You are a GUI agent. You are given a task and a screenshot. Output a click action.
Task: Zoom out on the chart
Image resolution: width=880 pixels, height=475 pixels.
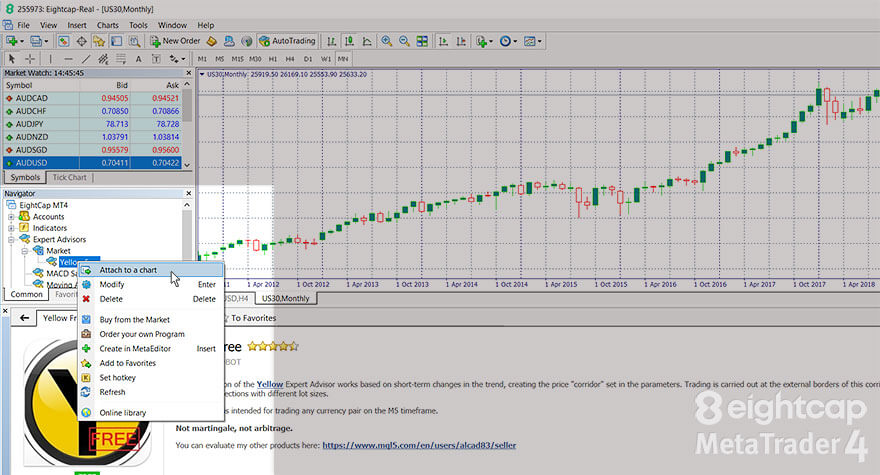pyautogui.click(x=404, y=41)
